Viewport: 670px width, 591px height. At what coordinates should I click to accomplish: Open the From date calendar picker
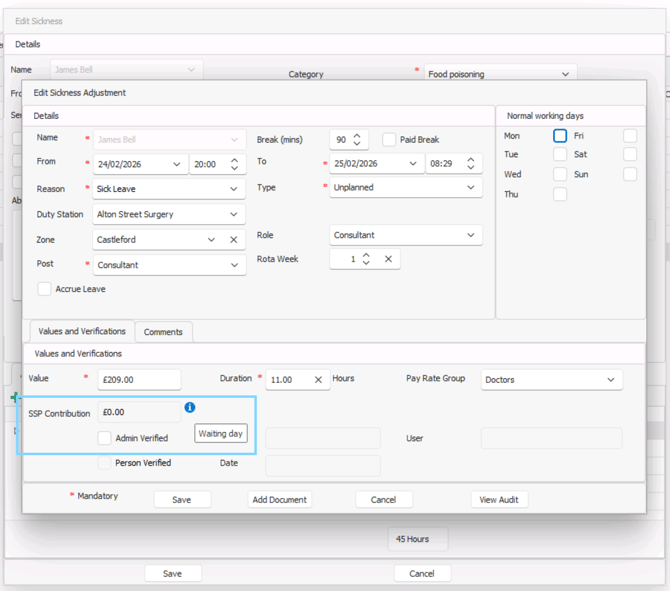coord(177,164)
